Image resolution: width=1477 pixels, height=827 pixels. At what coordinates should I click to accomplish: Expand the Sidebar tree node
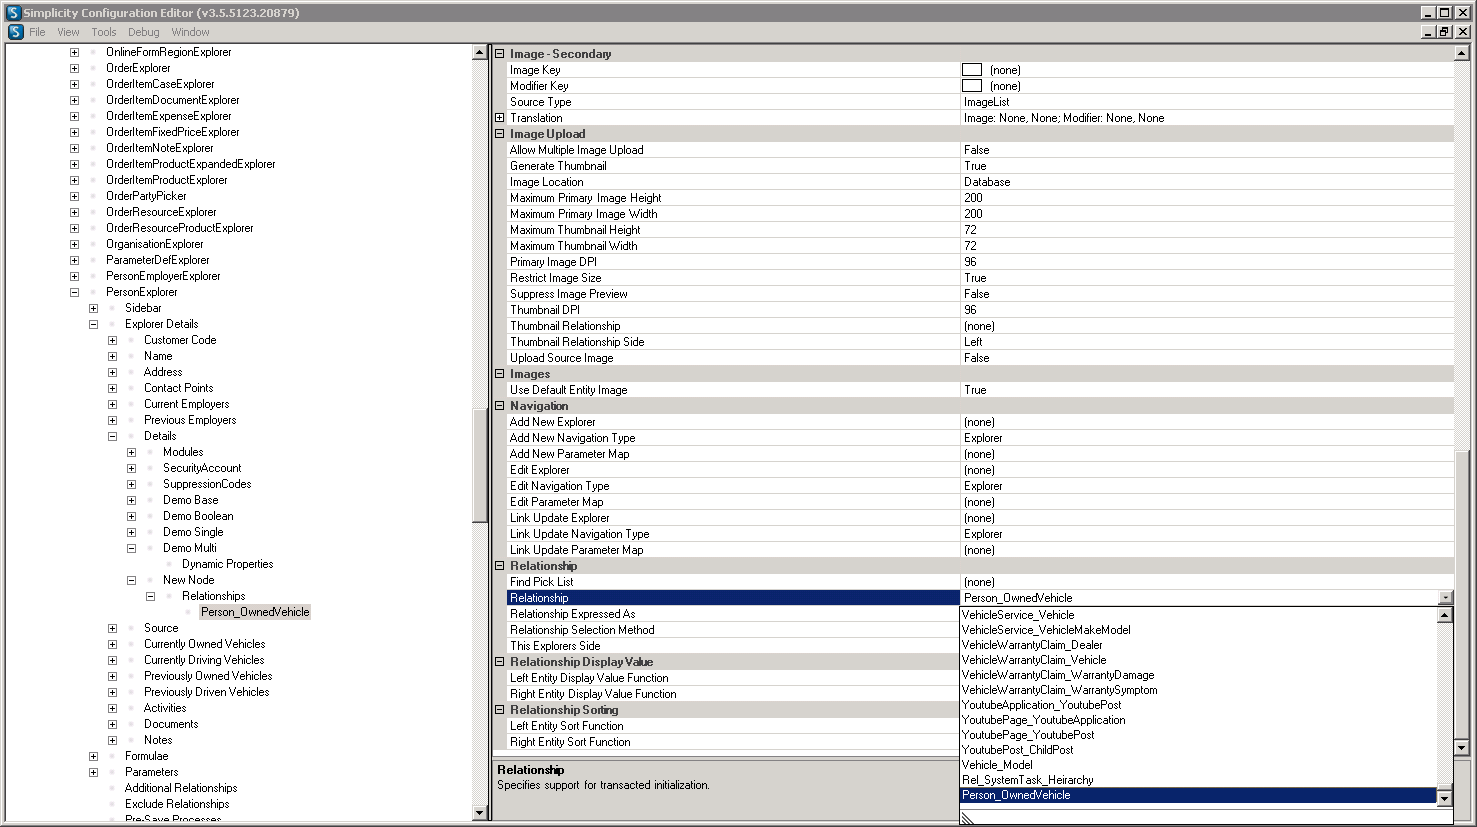pyautogui.click(x=93, y=308)
